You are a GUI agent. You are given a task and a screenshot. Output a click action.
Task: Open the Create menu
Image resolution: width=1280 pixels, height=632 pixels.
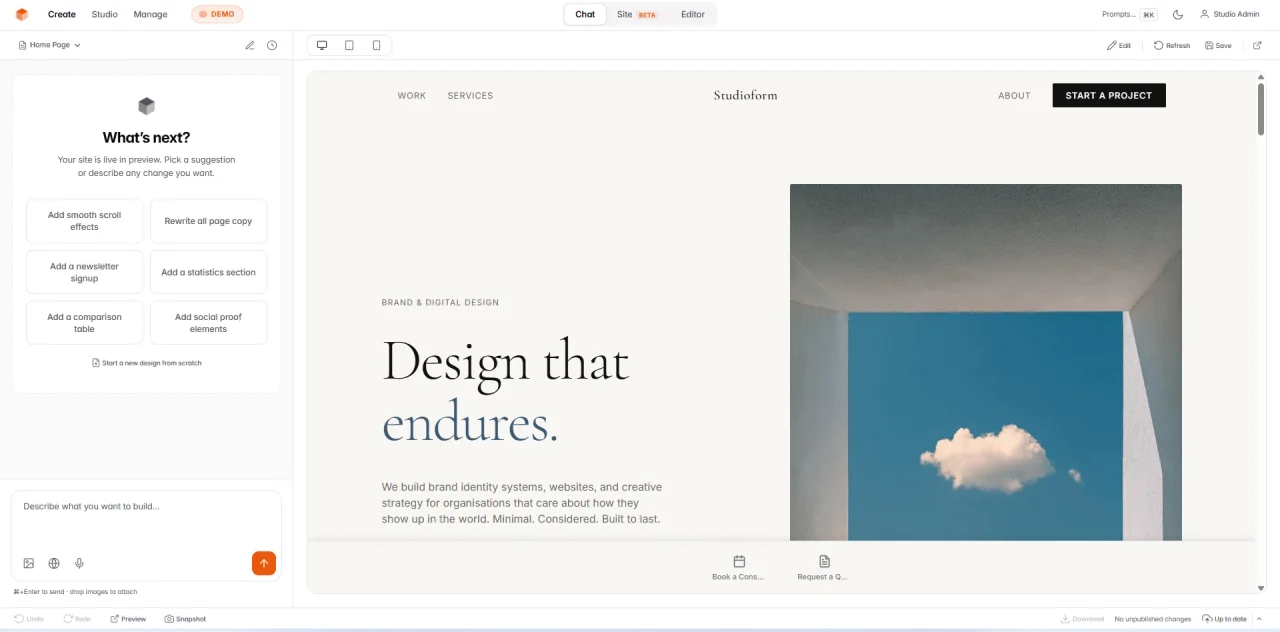pos(62,14)
